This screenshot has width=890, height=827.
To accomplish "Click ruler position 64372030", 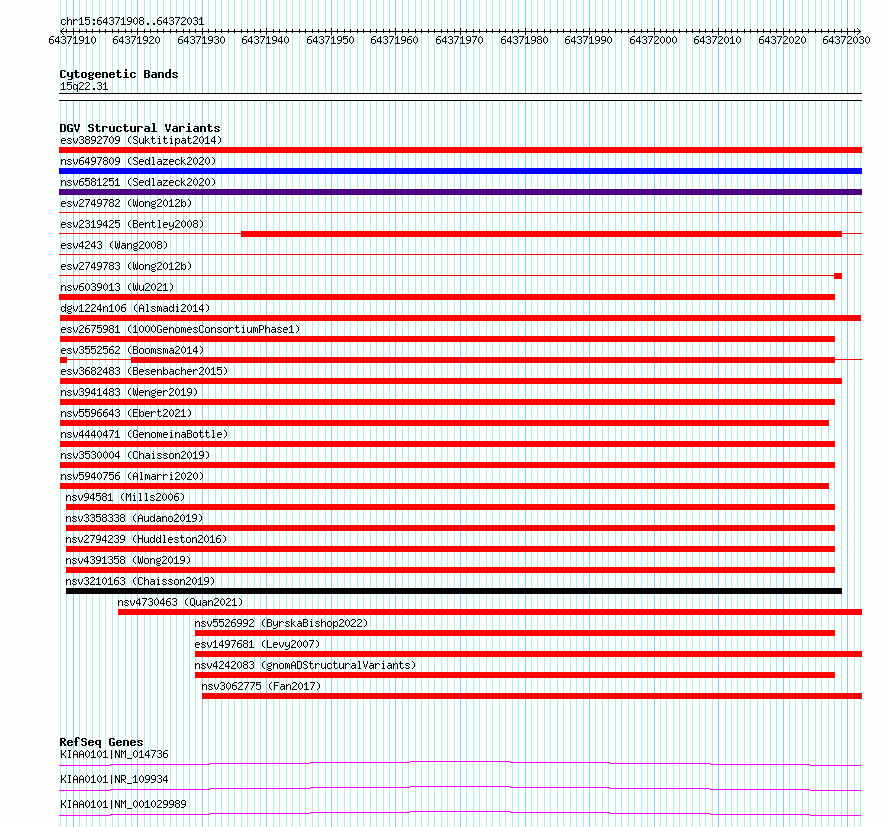I will 846,40.
